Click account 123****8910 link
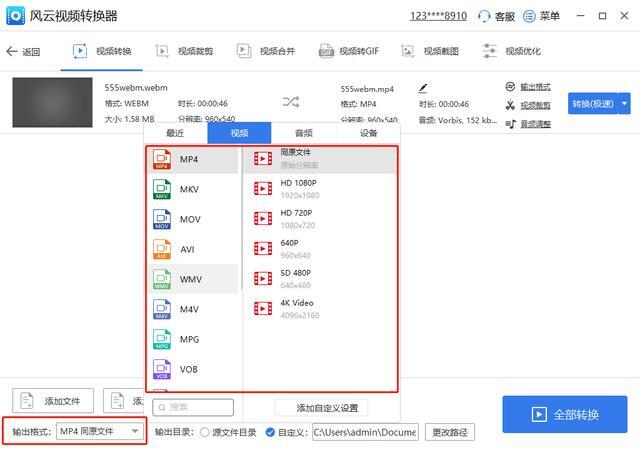This screenshot has width=640, height=450. 438,16
